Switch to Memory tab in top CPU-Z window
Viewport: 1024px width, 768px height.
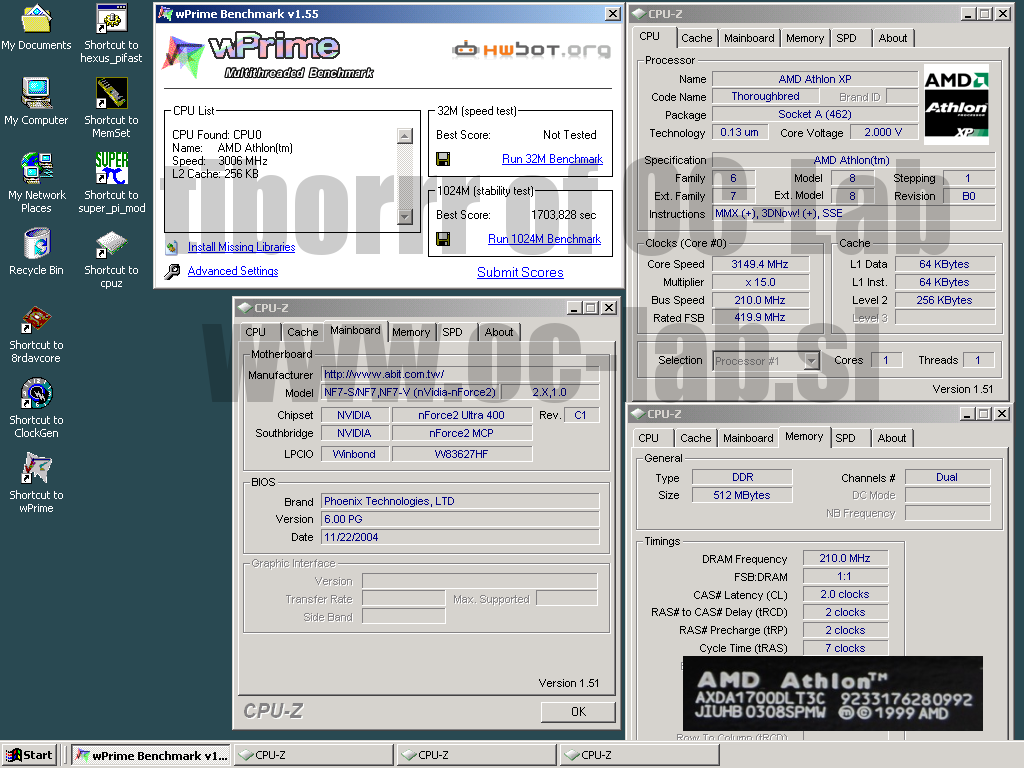pos(805,38)
